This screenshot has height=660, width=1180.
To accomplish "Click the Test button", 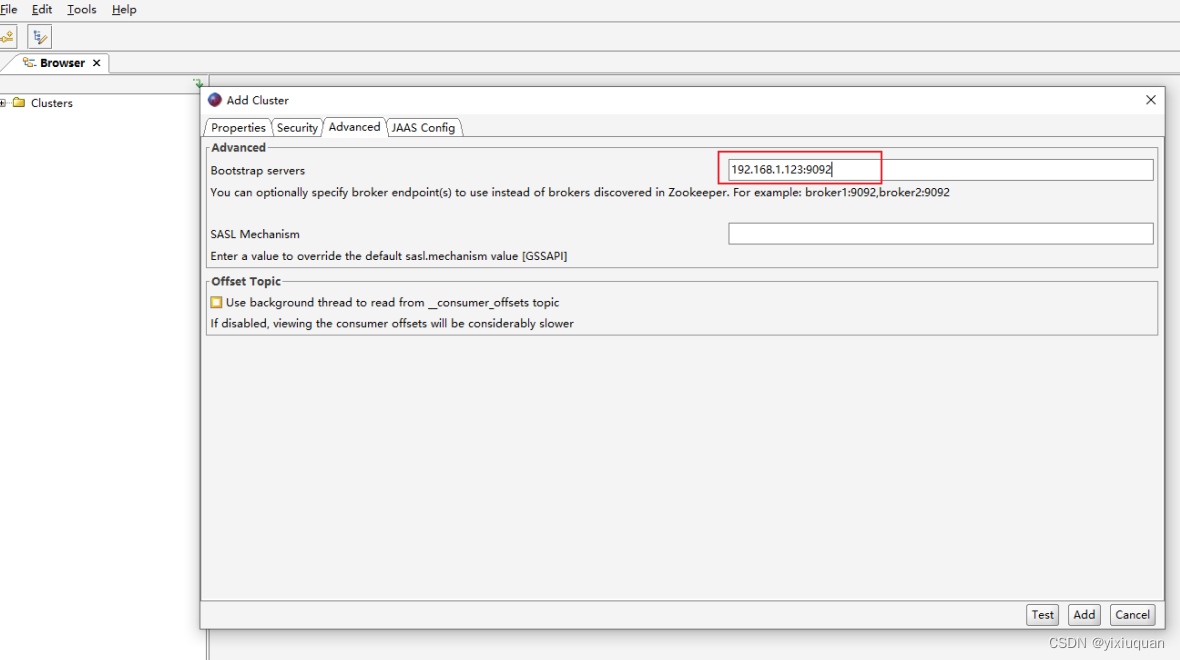I will [x=1042, y=615].
